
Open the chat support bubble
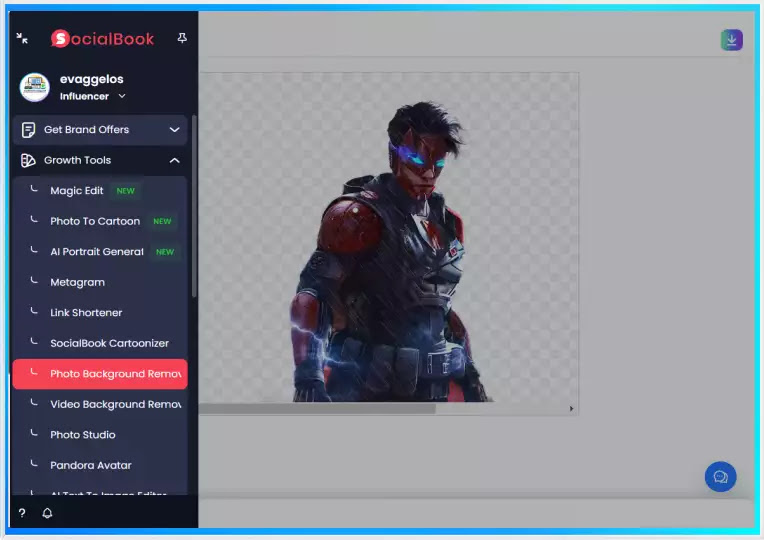click(x=720, y=477)
